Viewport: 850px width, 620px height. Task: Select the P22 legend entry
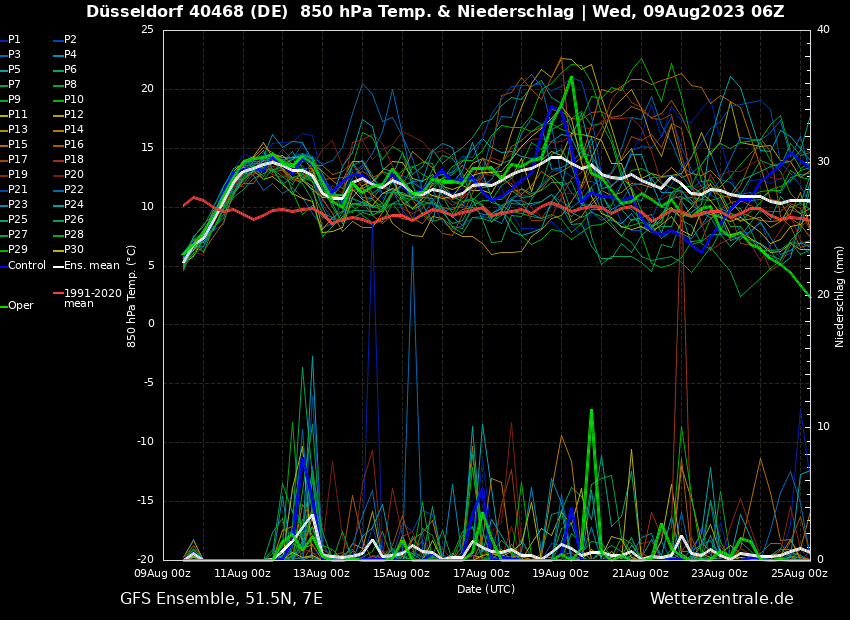(x=74, y=190)
